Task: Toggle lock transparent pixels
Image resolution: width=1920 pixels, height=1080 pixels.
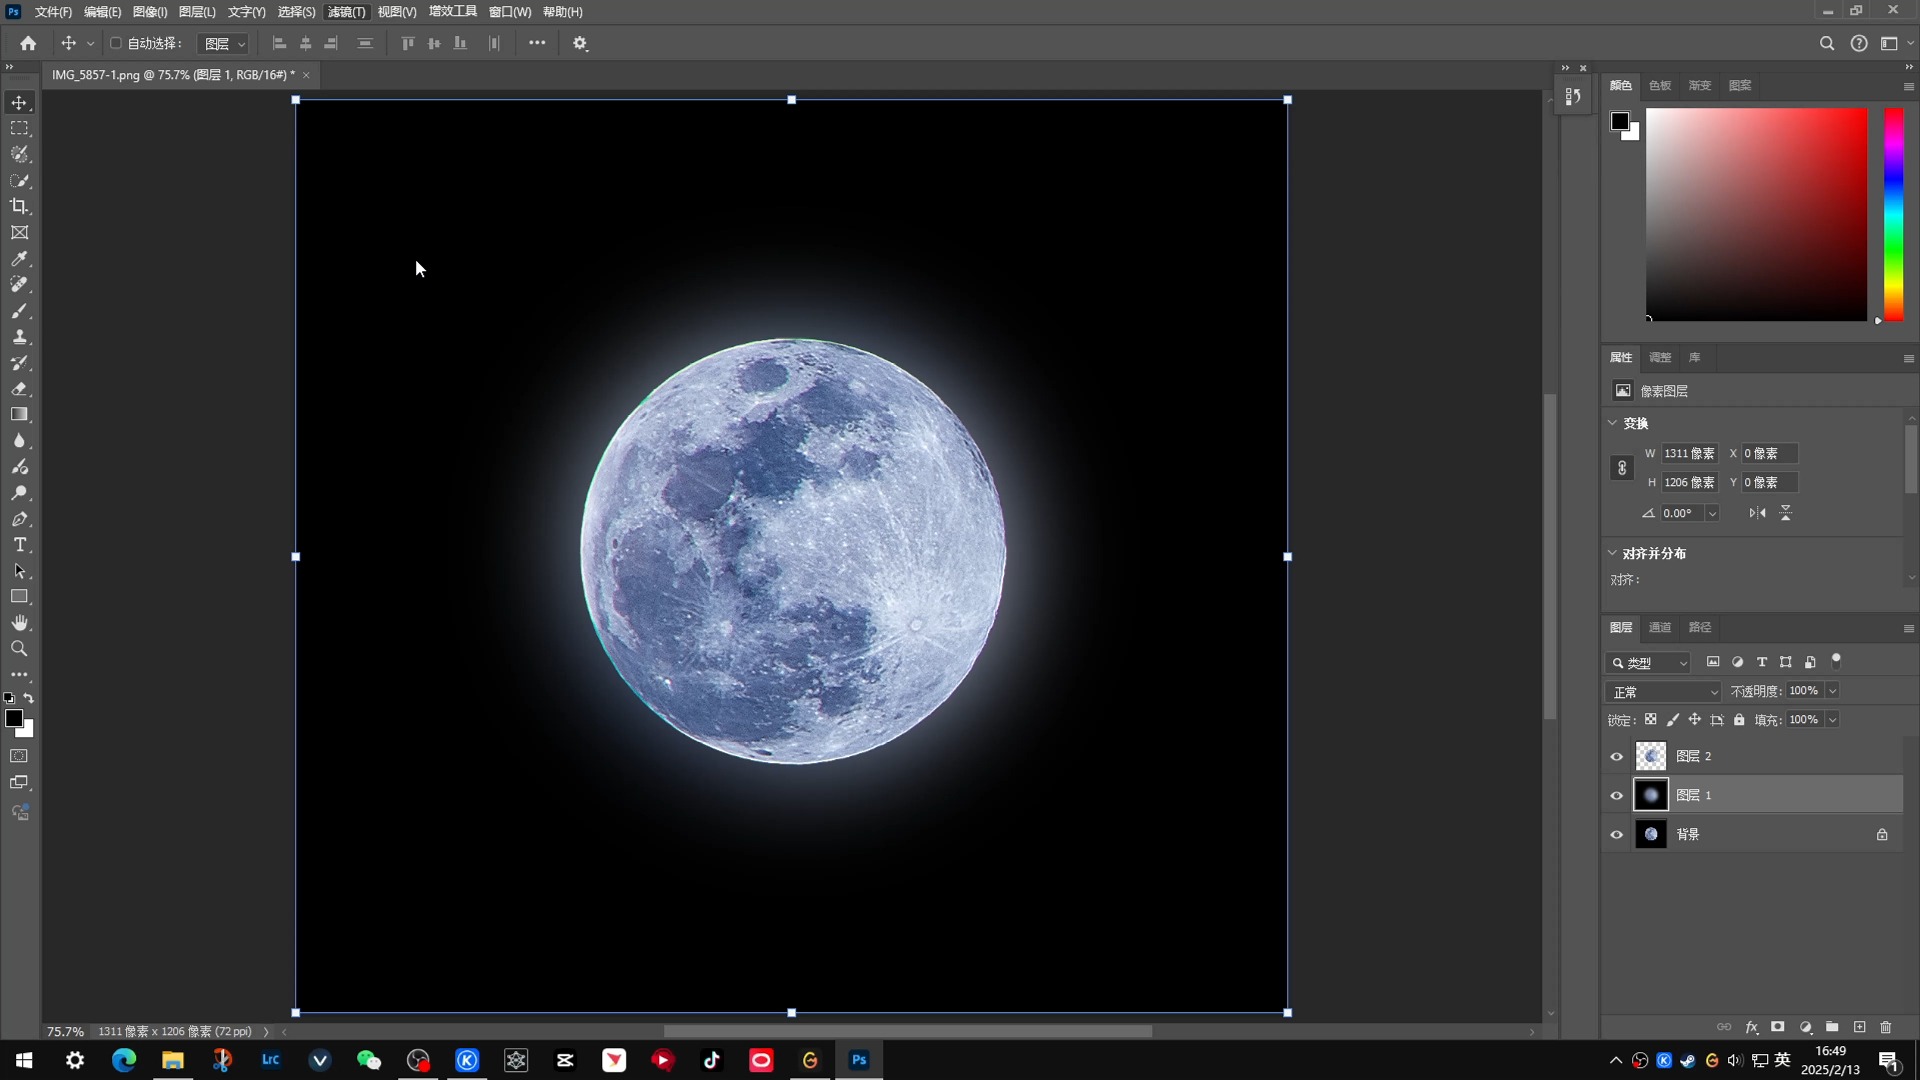Action: (x=1651, y=720)
